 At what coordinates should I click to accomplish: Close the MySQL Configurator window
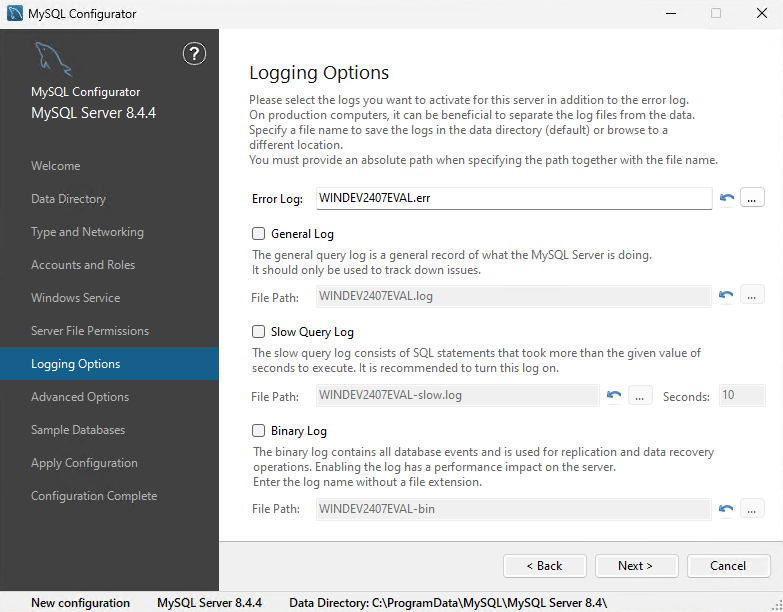pyautogui.click(x=762, y=13)
